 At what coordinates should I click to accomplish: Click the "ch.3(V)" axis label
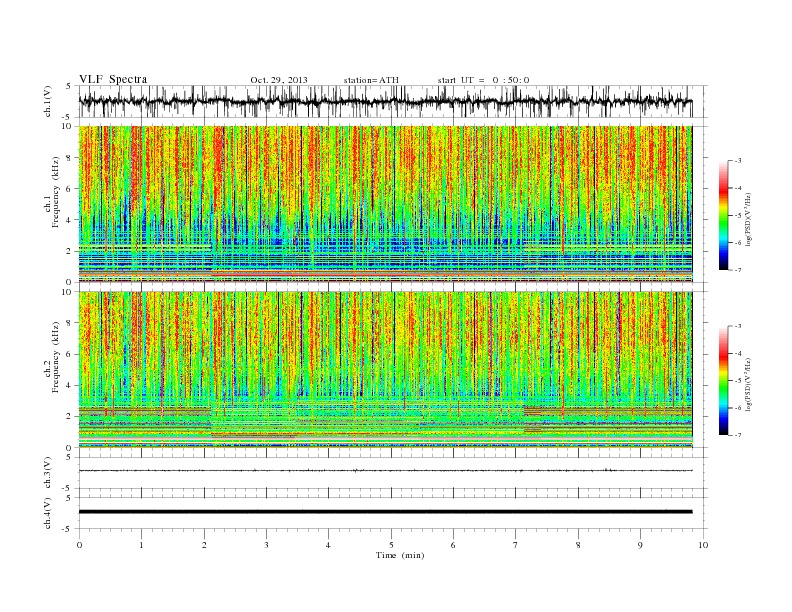point(48,473)
